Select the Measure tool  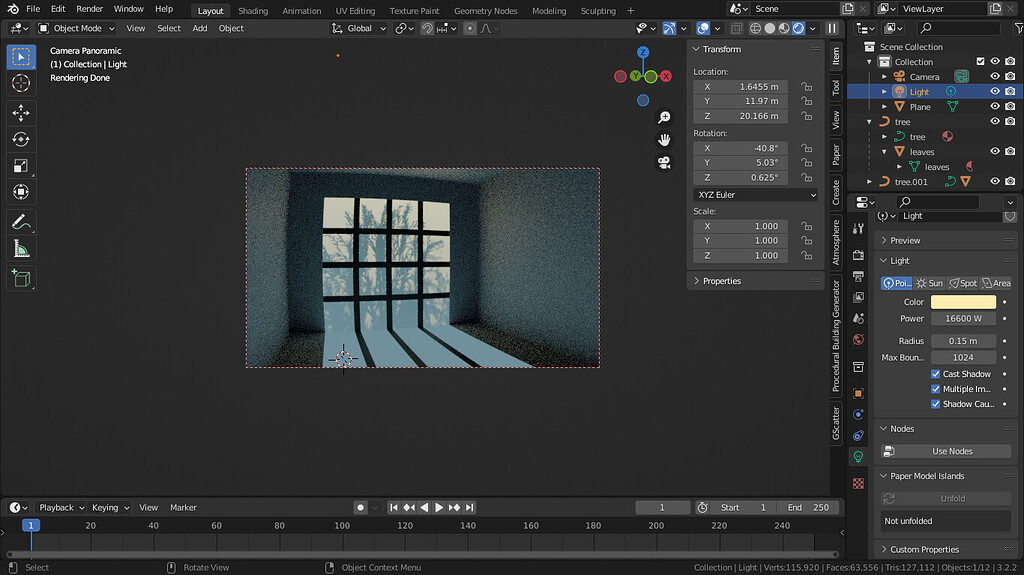click(21, 248)
